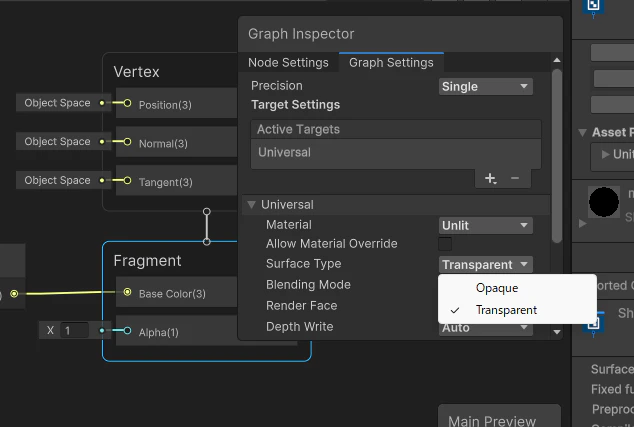Click the Position(3) input port
The width and height of the screenshot is (634, 427).
[127, 103]
